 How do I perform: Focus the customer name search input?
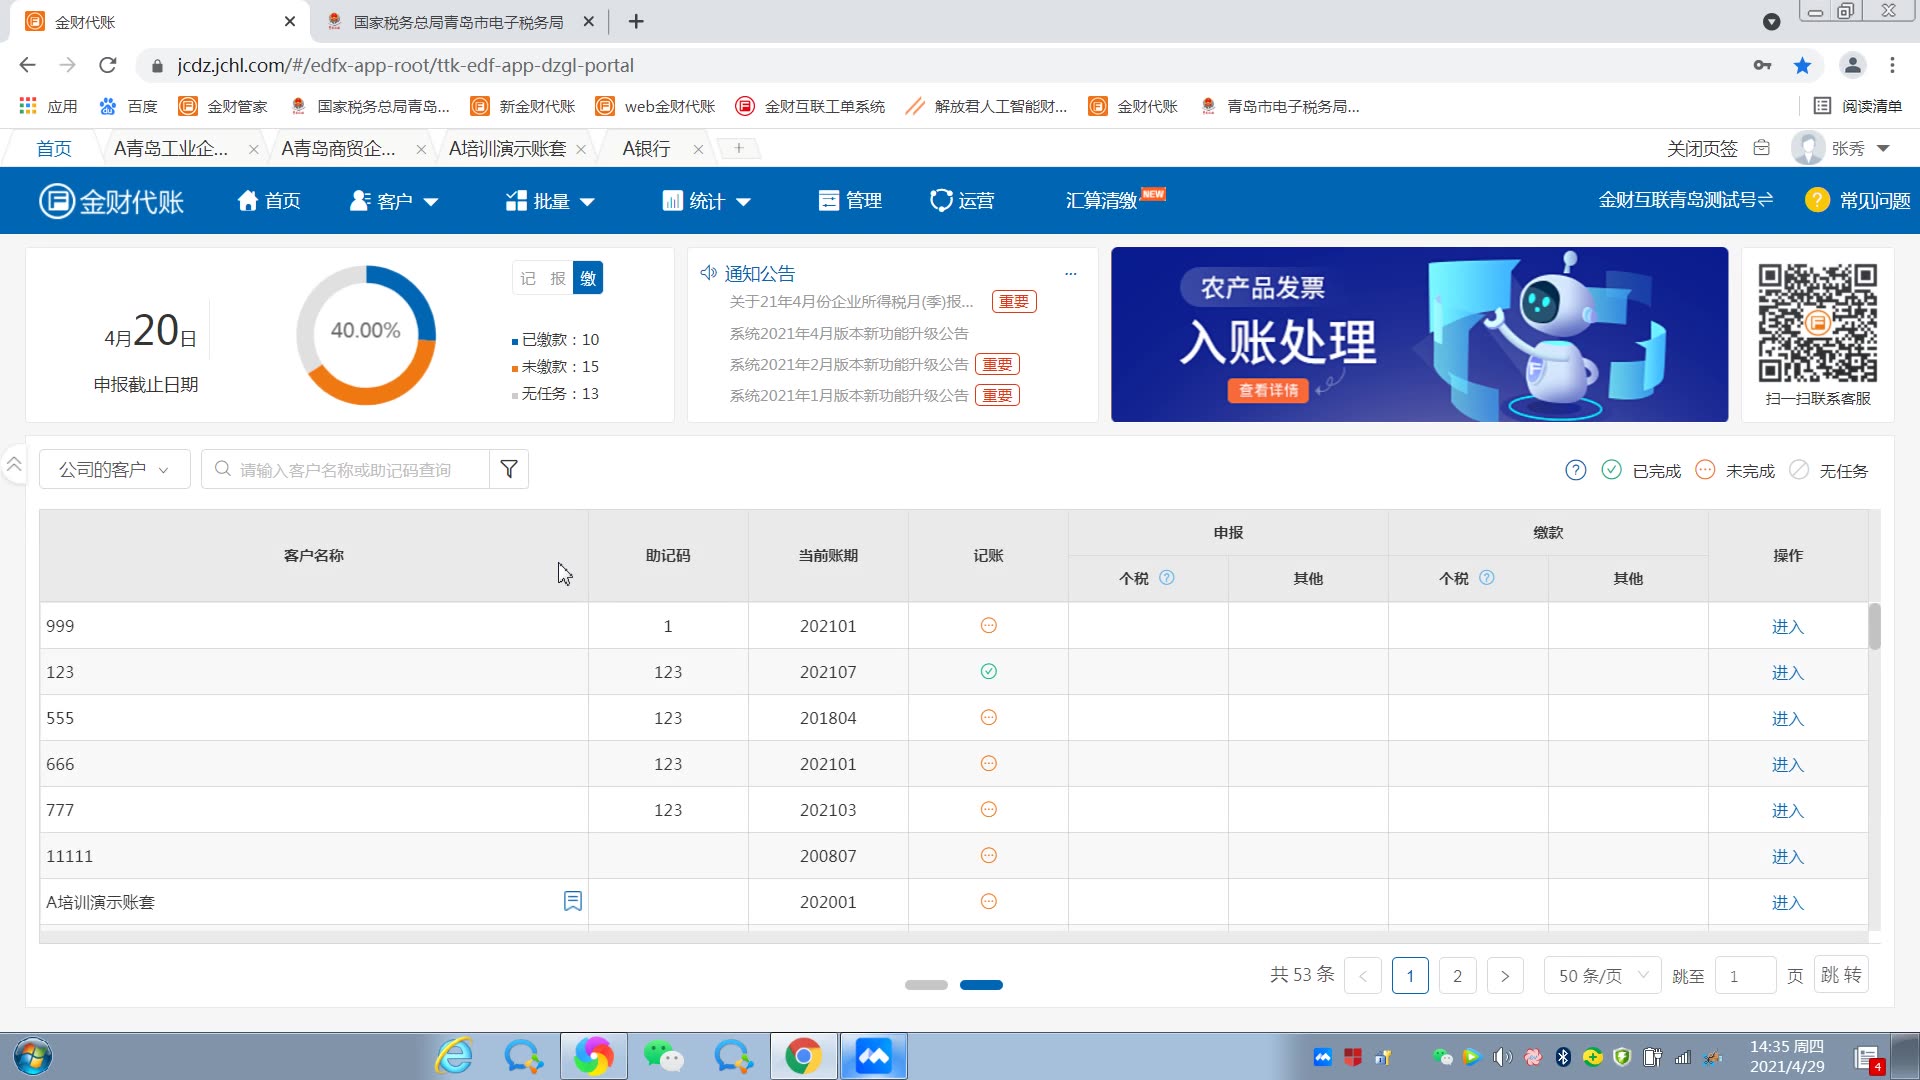tap(345, 469)
